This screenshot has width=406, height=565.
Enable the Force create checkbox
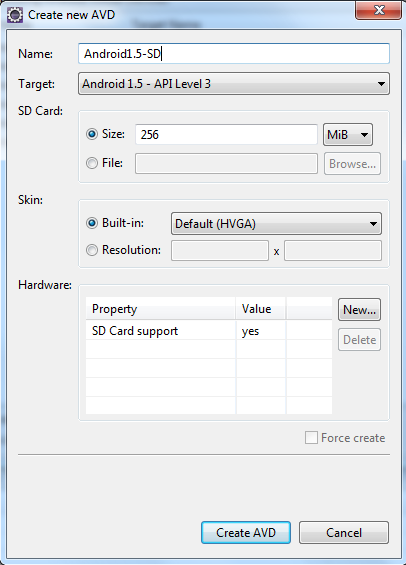[311, 438]
